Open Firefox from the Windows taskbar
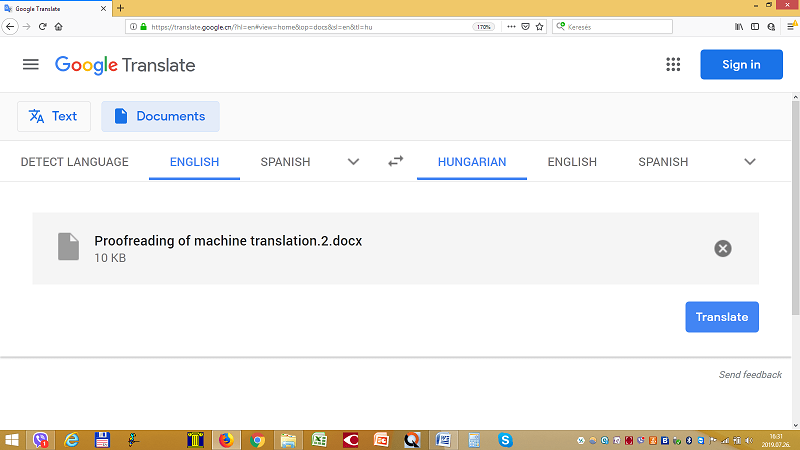800x450 pixels. click(x=225, y=440)
